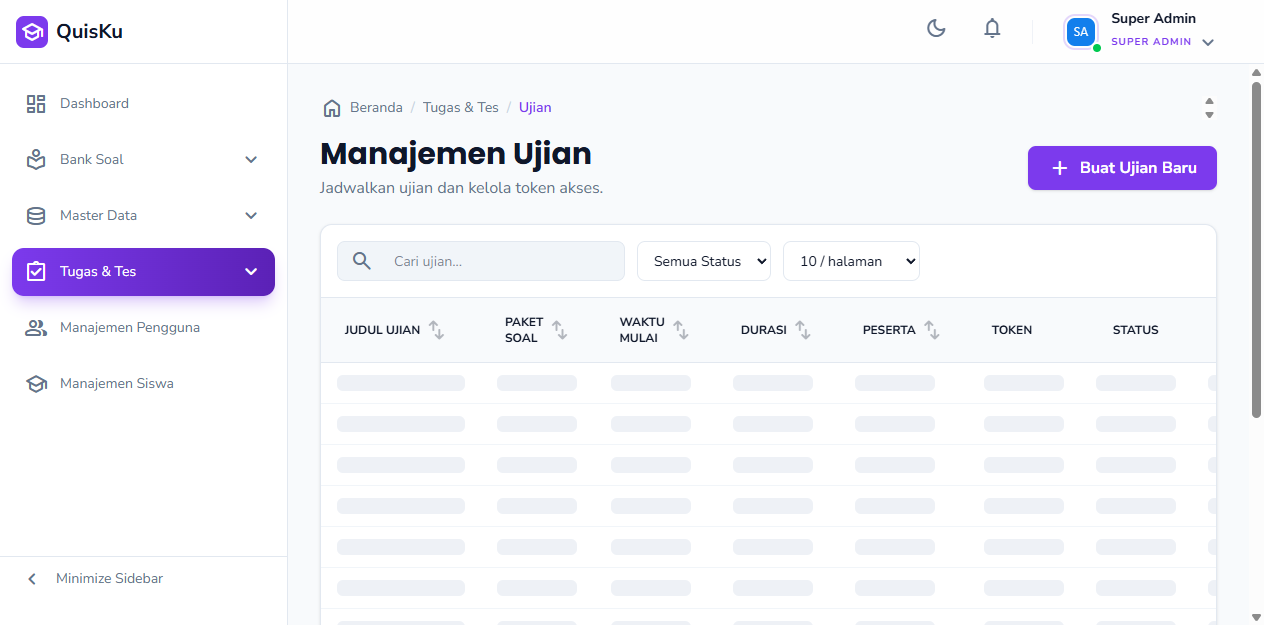Open Manajemen Siswa menu item
The image size is (1264, 625).
pyautogui.click(x=144, y=384)
